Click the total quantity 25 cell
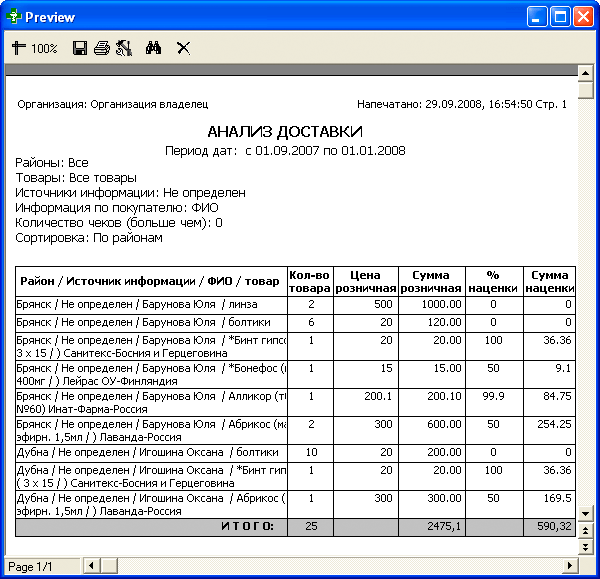Screen dimensions: 600x579 (x=311, y=527)
